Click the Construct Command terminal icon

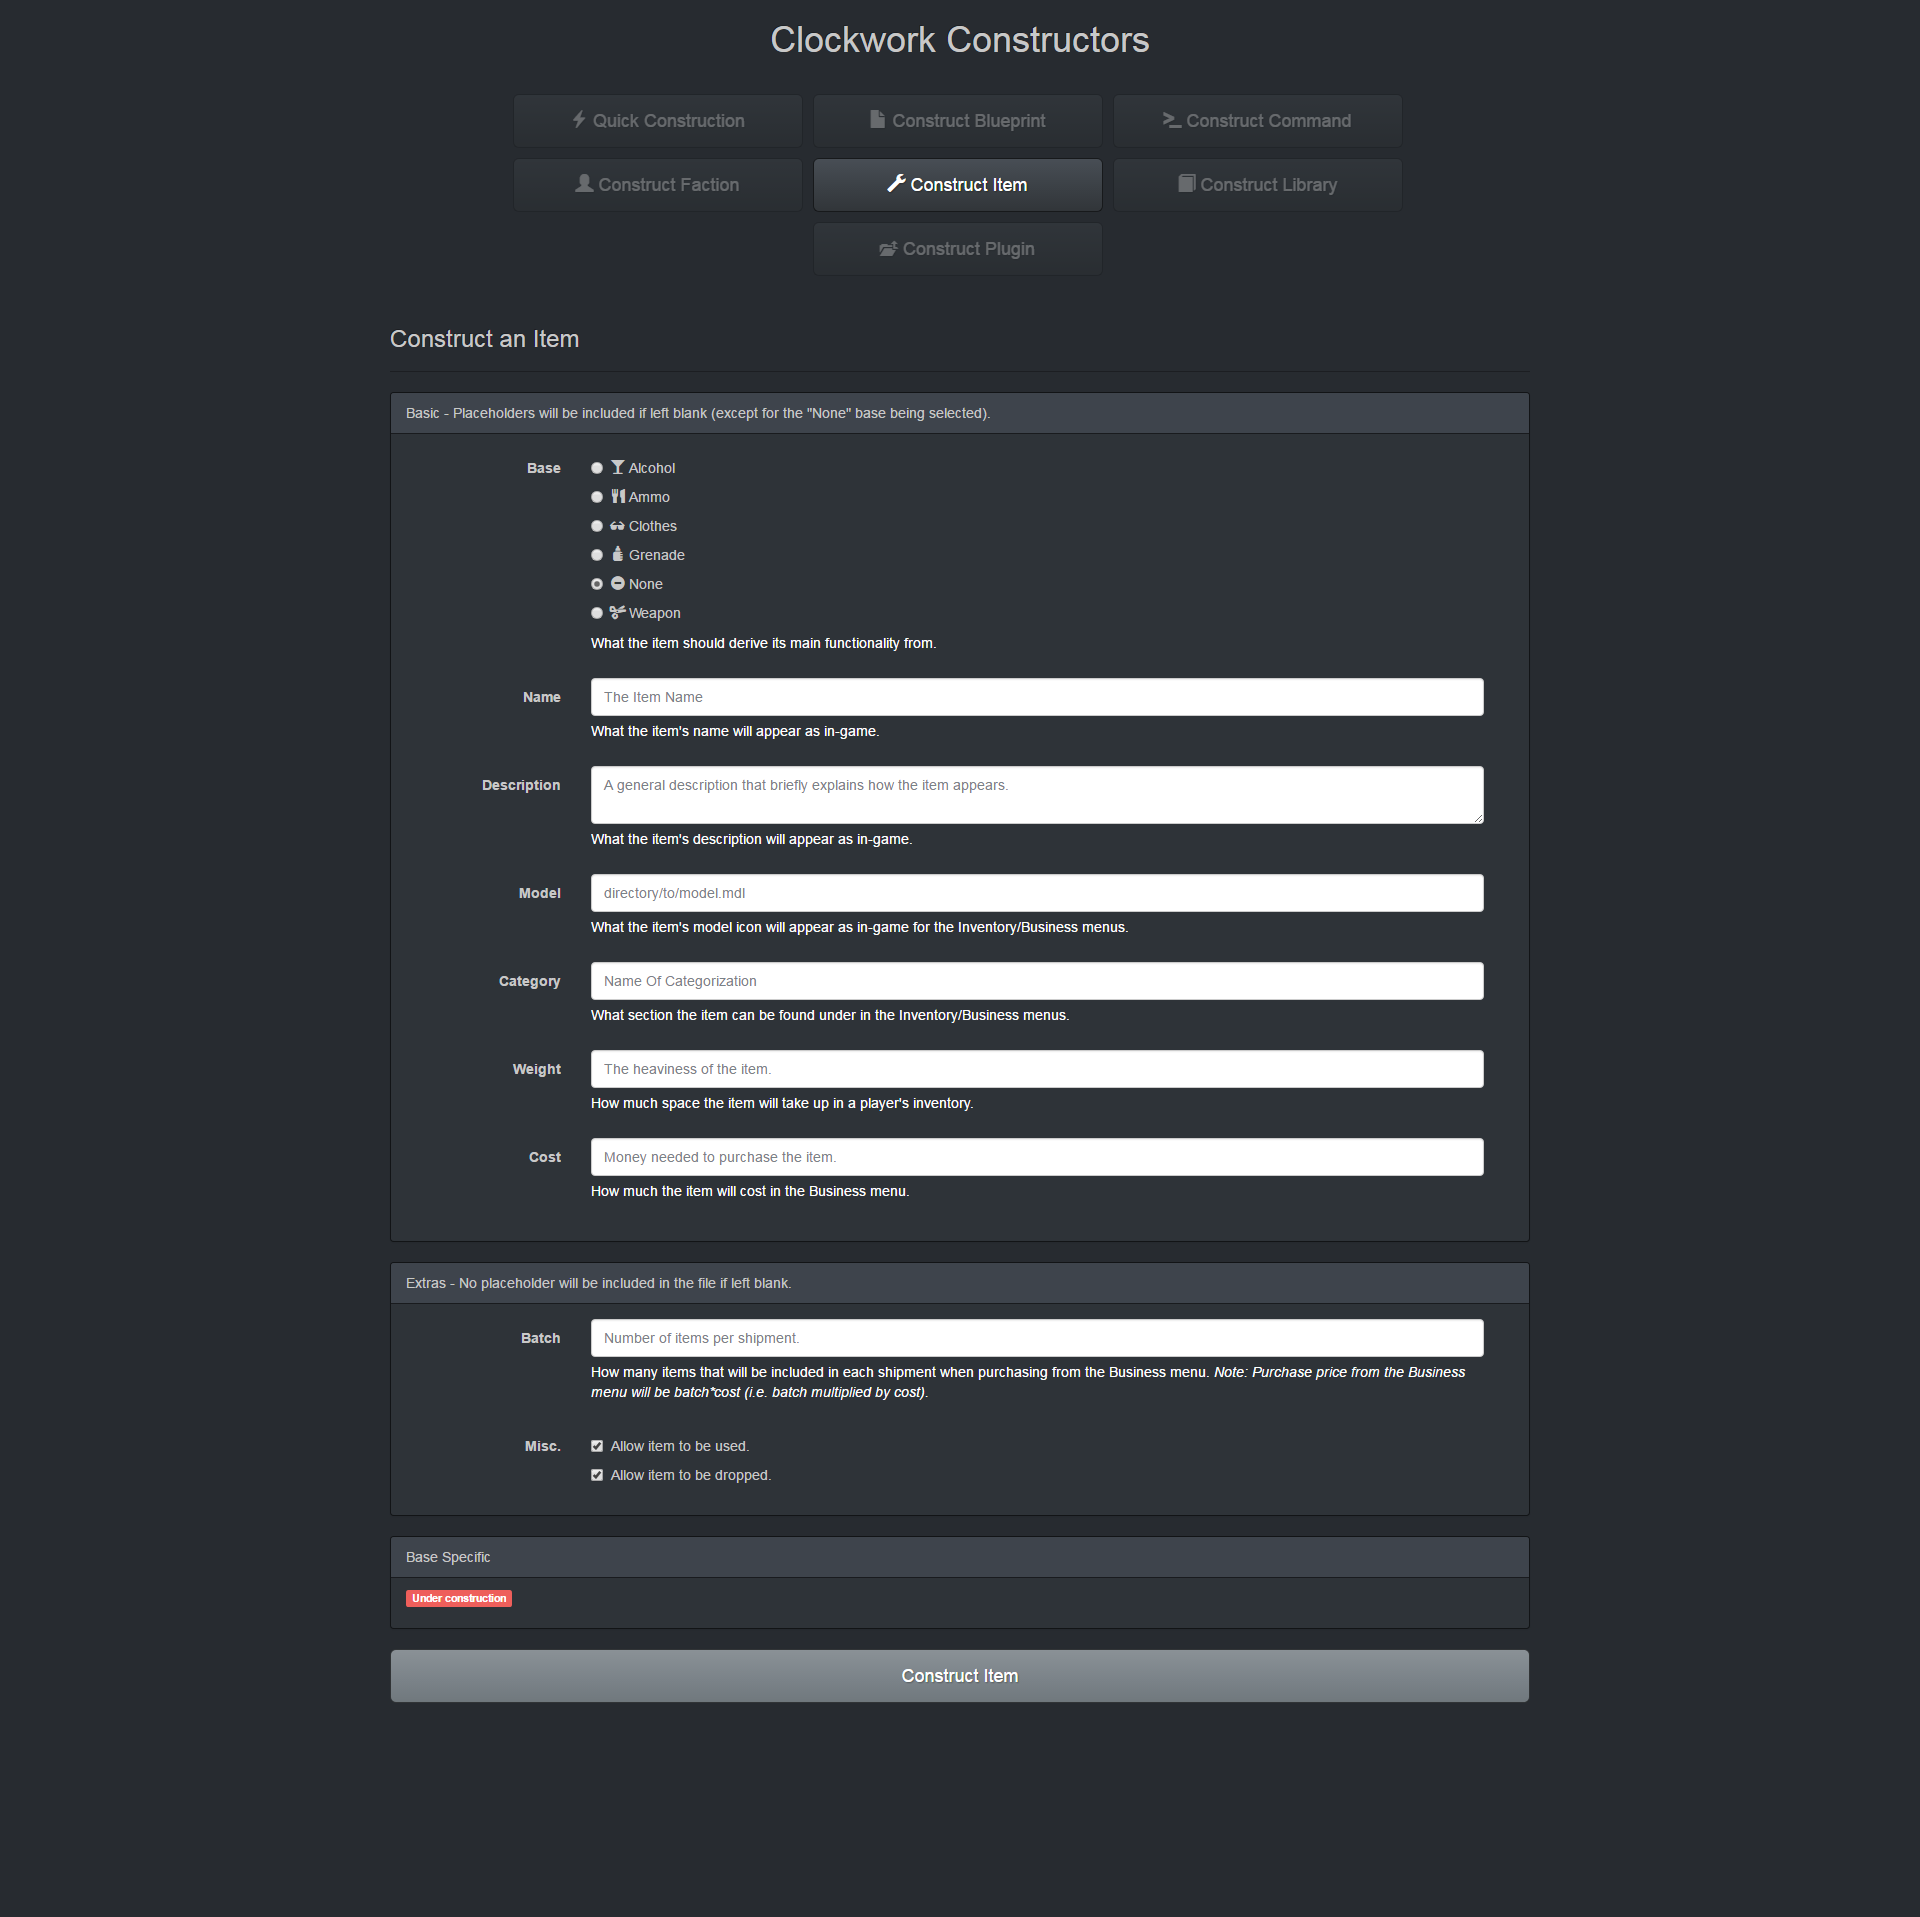(x=1171, y=120)
